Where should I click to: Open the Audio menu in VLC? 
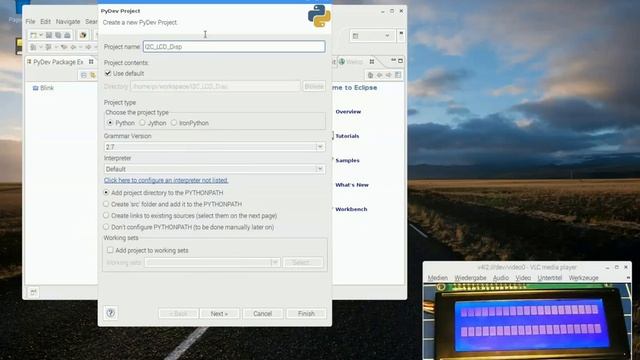[501, 278]
